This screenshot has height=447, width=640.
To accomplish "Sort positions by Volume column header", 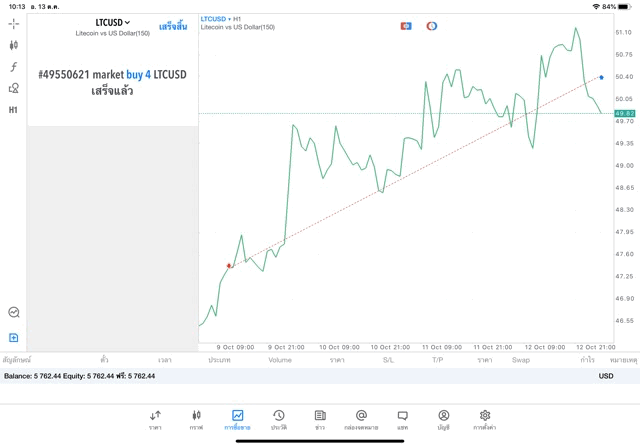I will pos(280,360).
